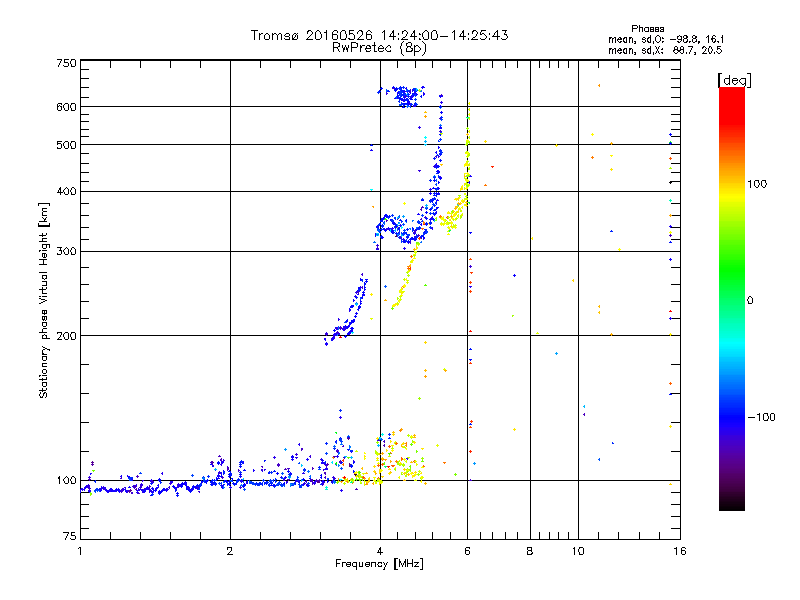This screenshot has height=600, width=800.
Task: Click the '100' y-axis tick label
Action: click(x=67, y=481)
